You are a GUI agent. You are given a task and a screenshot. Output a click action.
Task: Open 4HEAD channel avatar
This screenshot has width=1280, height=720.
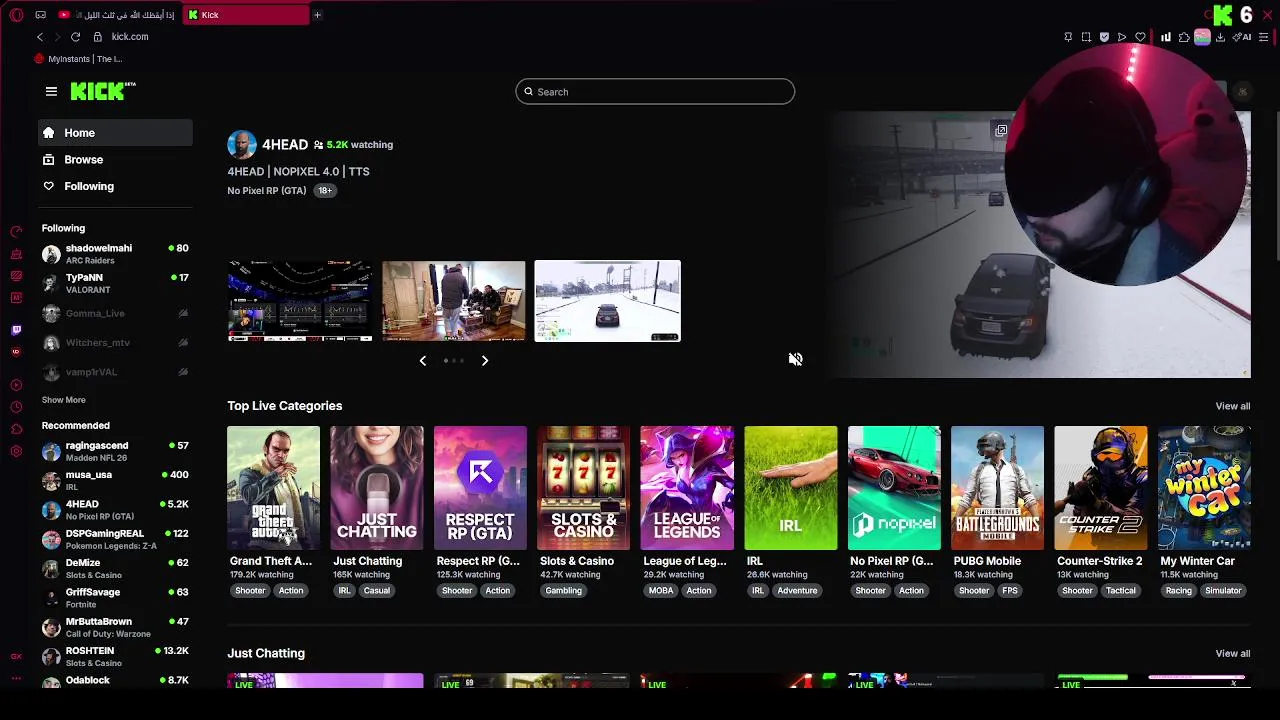pyautogui.click(x=242, y=144)
